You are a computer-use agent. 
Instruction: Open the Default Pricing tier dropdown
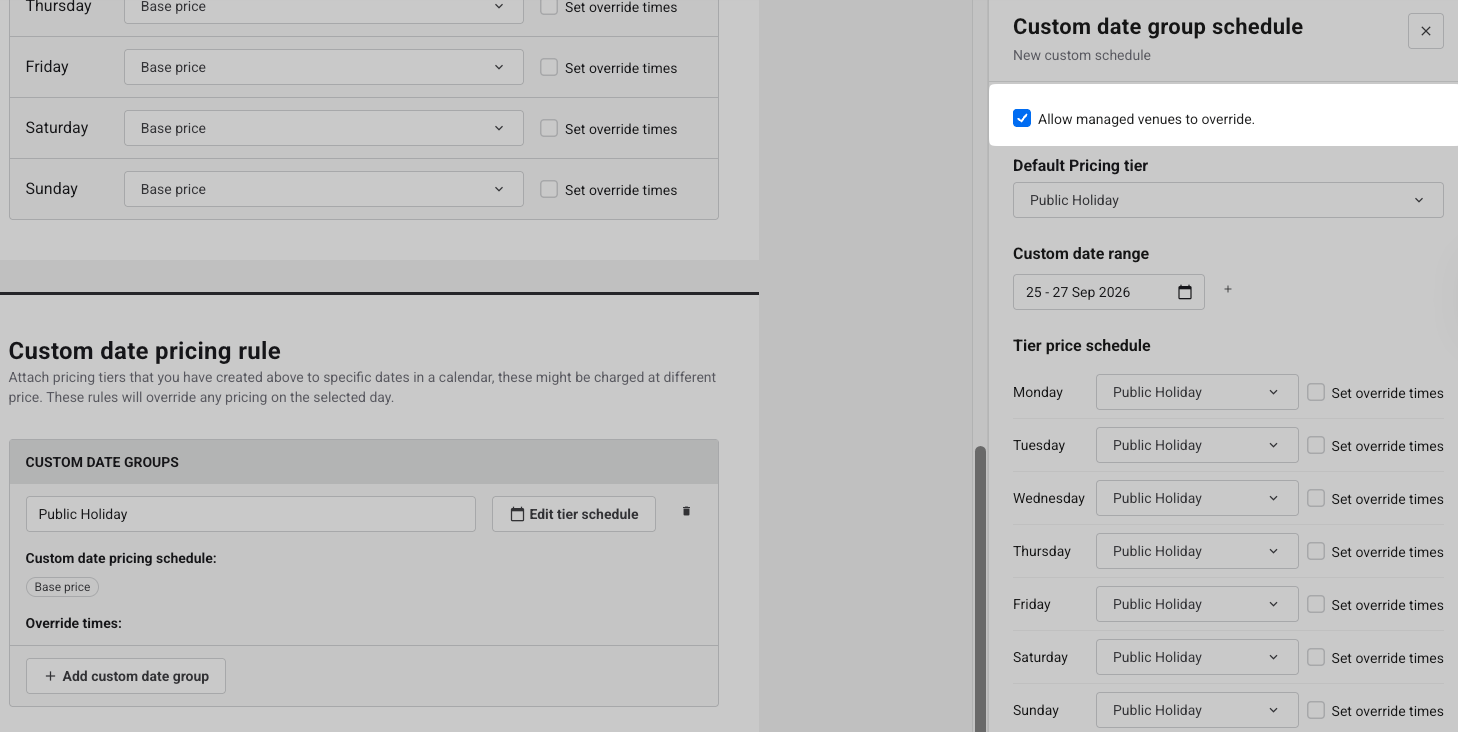(x=1228, y=200)
